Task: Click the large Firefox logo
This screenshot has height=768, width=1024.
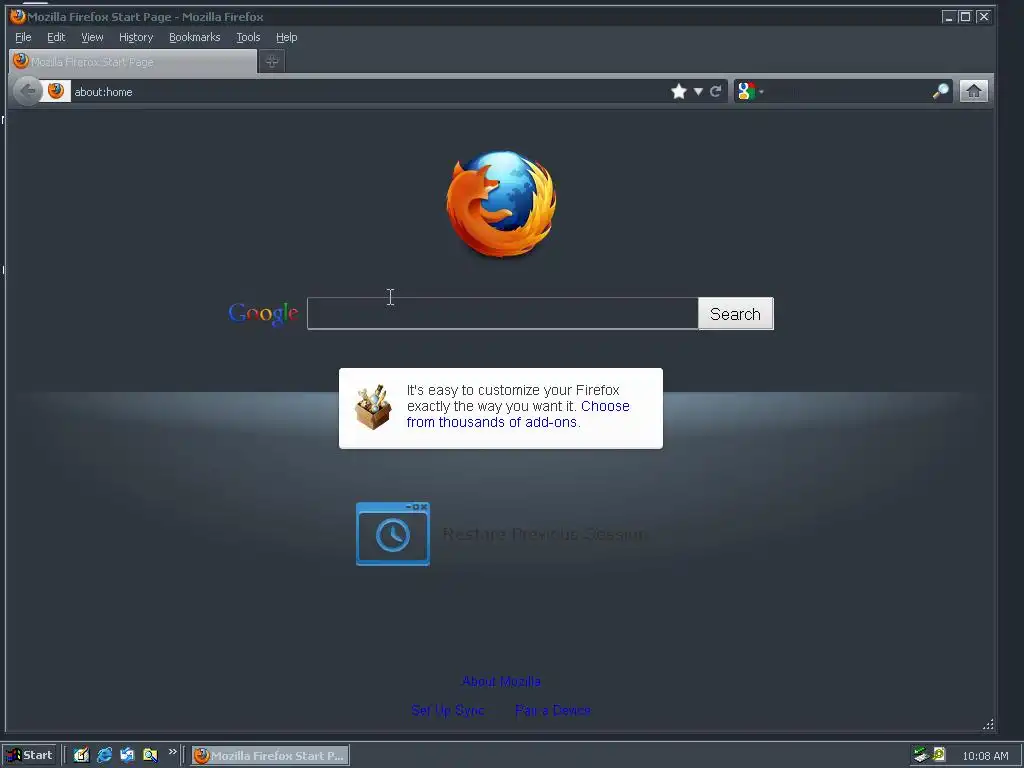Action: (502, 204)
